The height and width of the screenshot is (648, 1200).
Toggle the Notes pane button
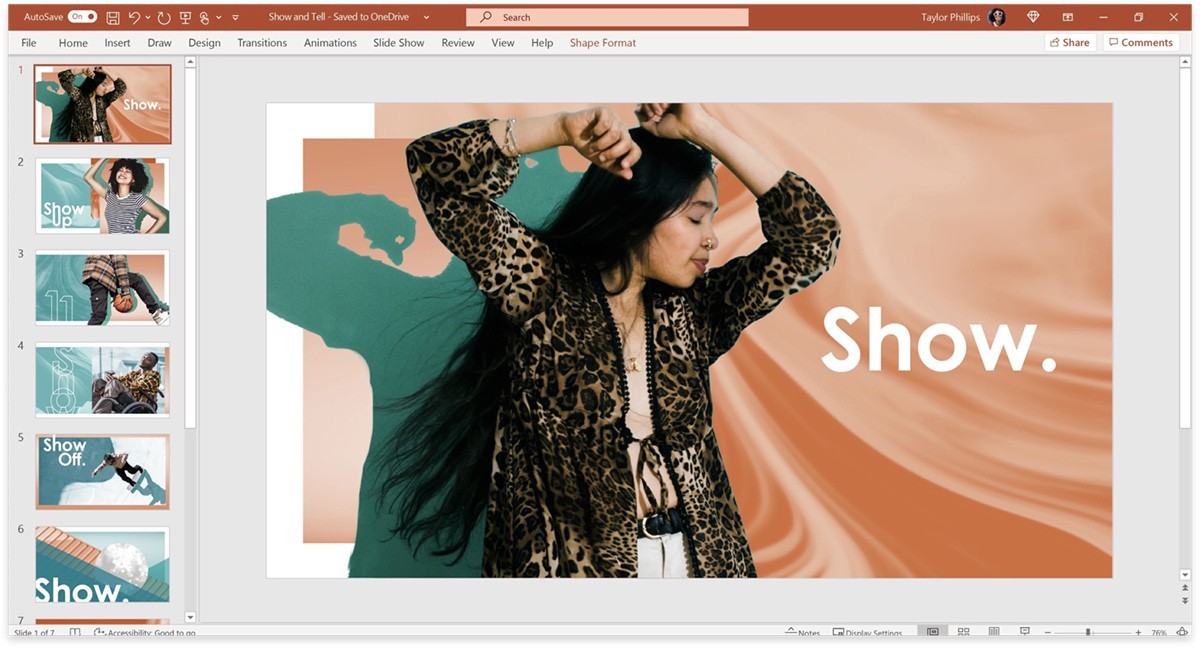point(803,633)
